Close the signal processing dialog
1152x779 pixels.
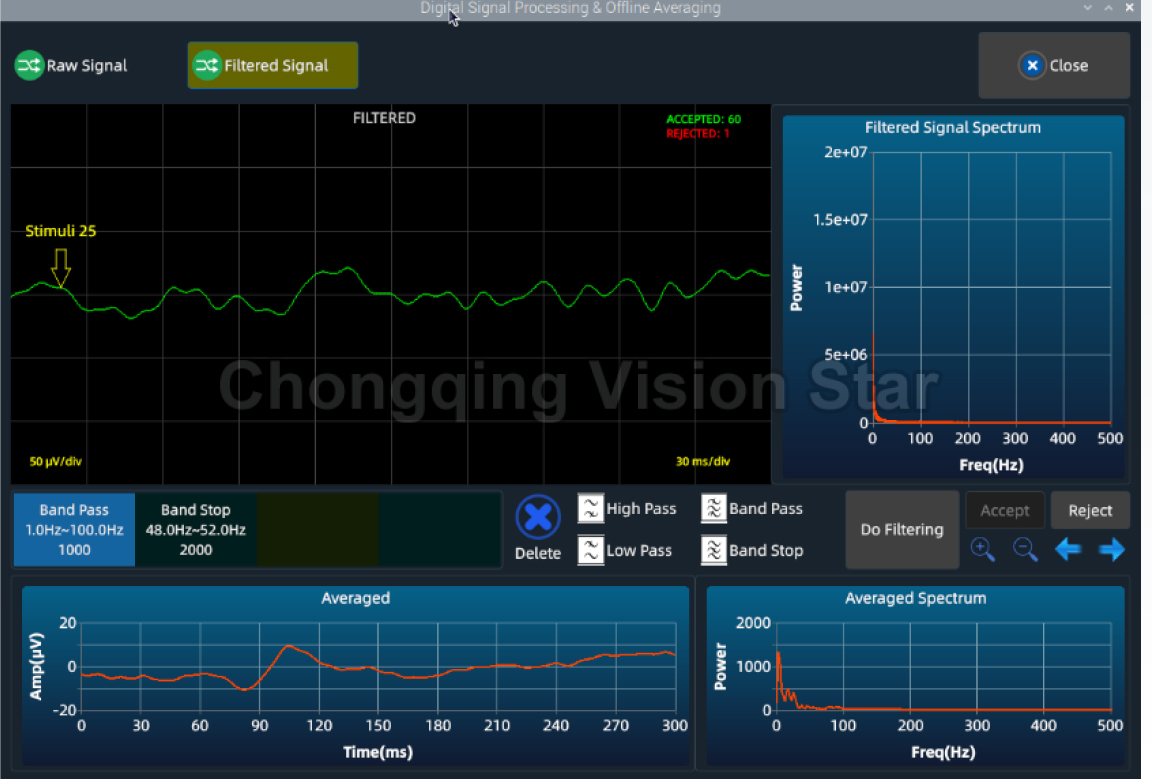pyautogui.click(x=1054, y=66)
